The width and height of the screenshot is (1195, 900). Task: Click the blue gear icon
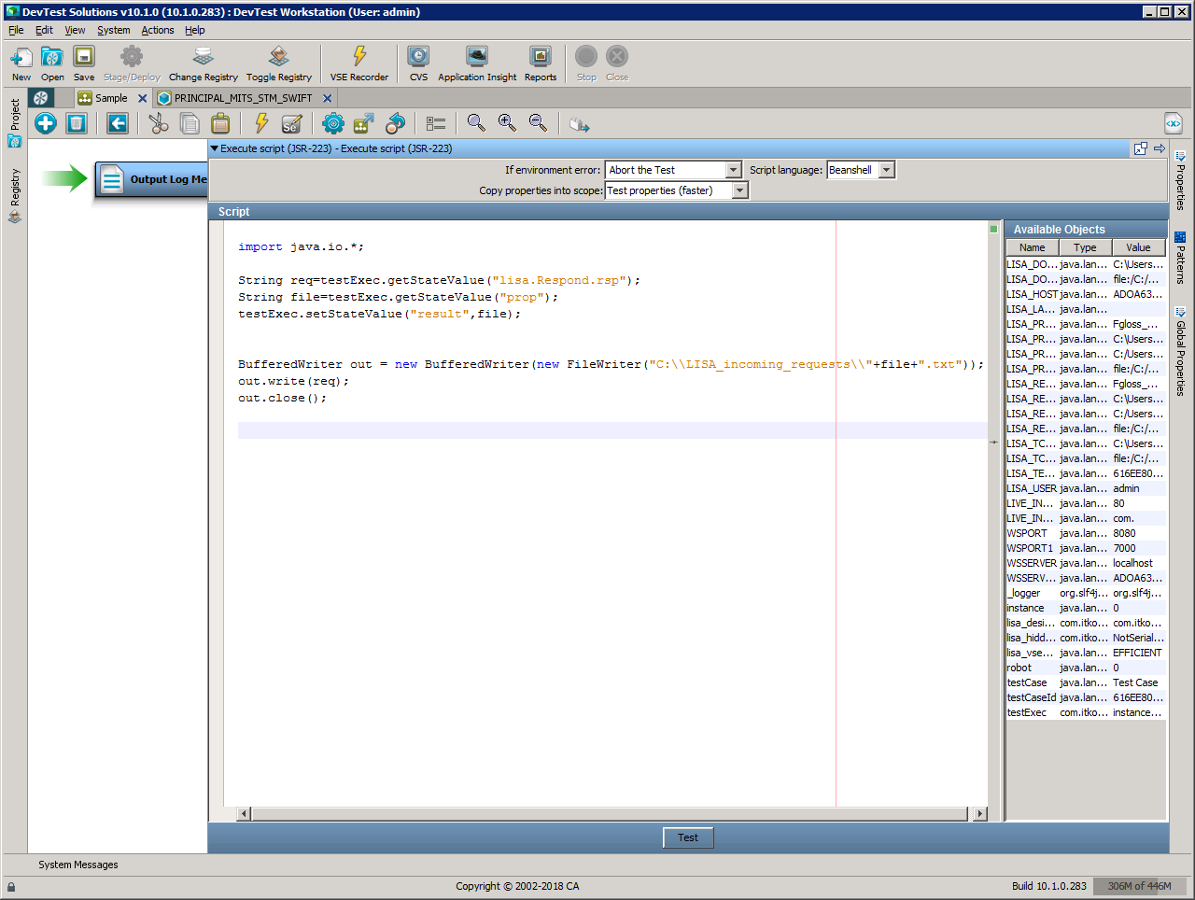pos(333,123)
